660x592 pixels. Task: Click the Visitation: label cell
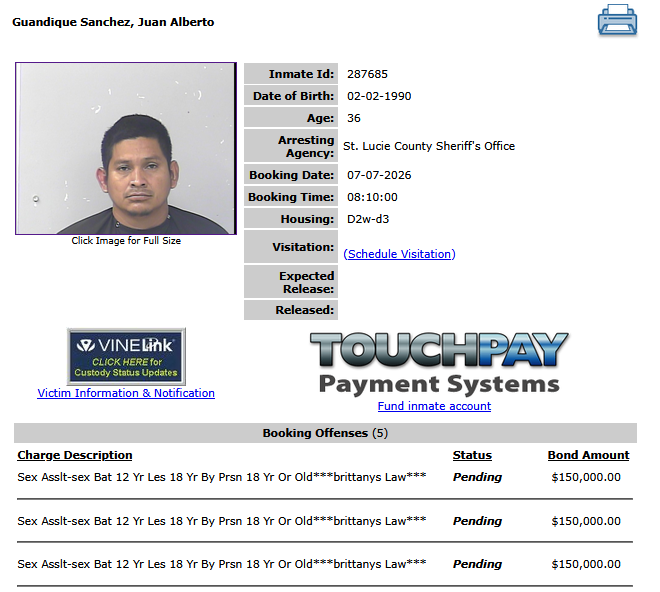[x=291, y=246]
